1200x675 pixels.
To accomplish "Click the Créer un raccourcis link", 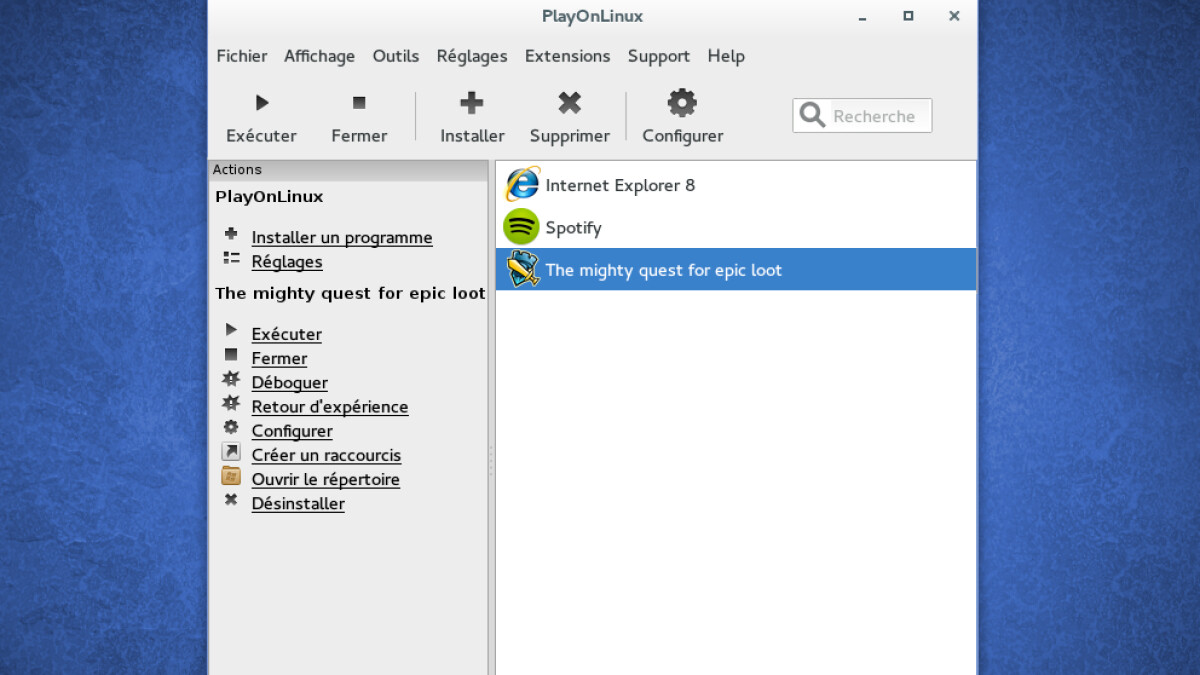I will tap(326, 455).
